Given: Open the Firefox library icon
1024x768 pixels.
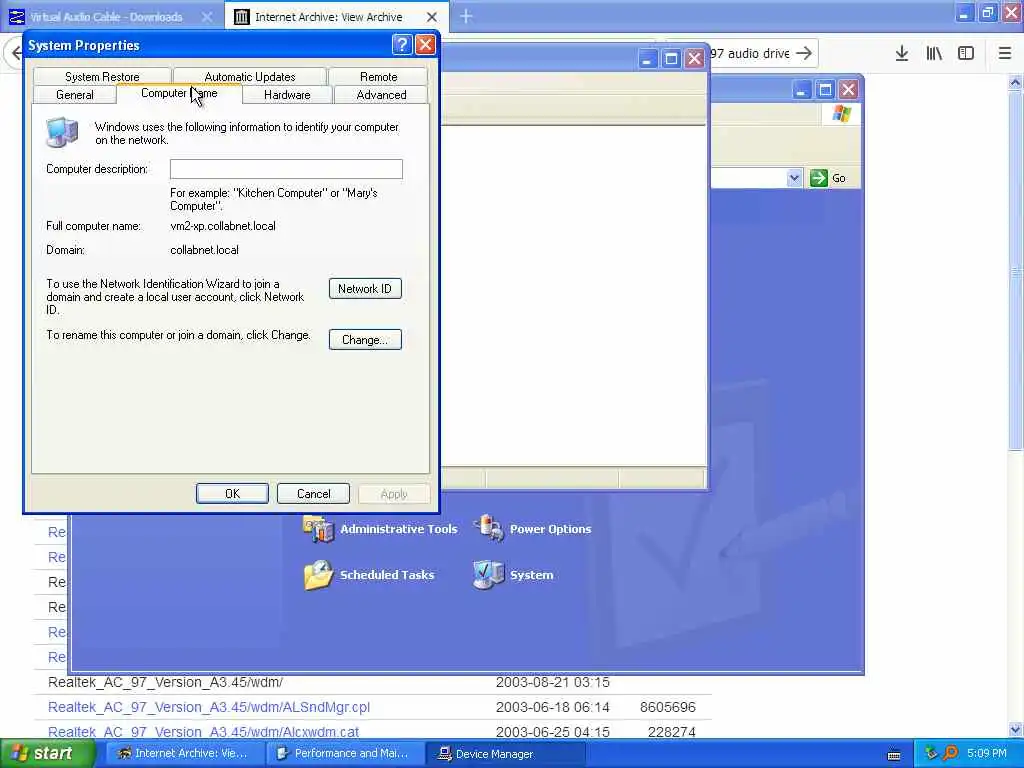Looking at the screenshot, I should click(x=934, y=54).
